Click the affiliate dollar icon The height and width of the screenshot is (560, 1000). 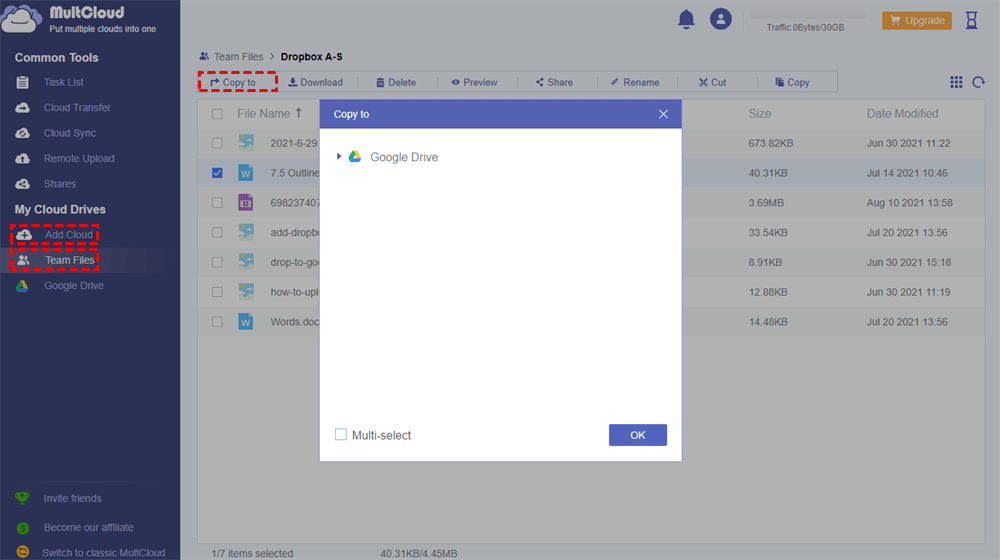(22, 528)
